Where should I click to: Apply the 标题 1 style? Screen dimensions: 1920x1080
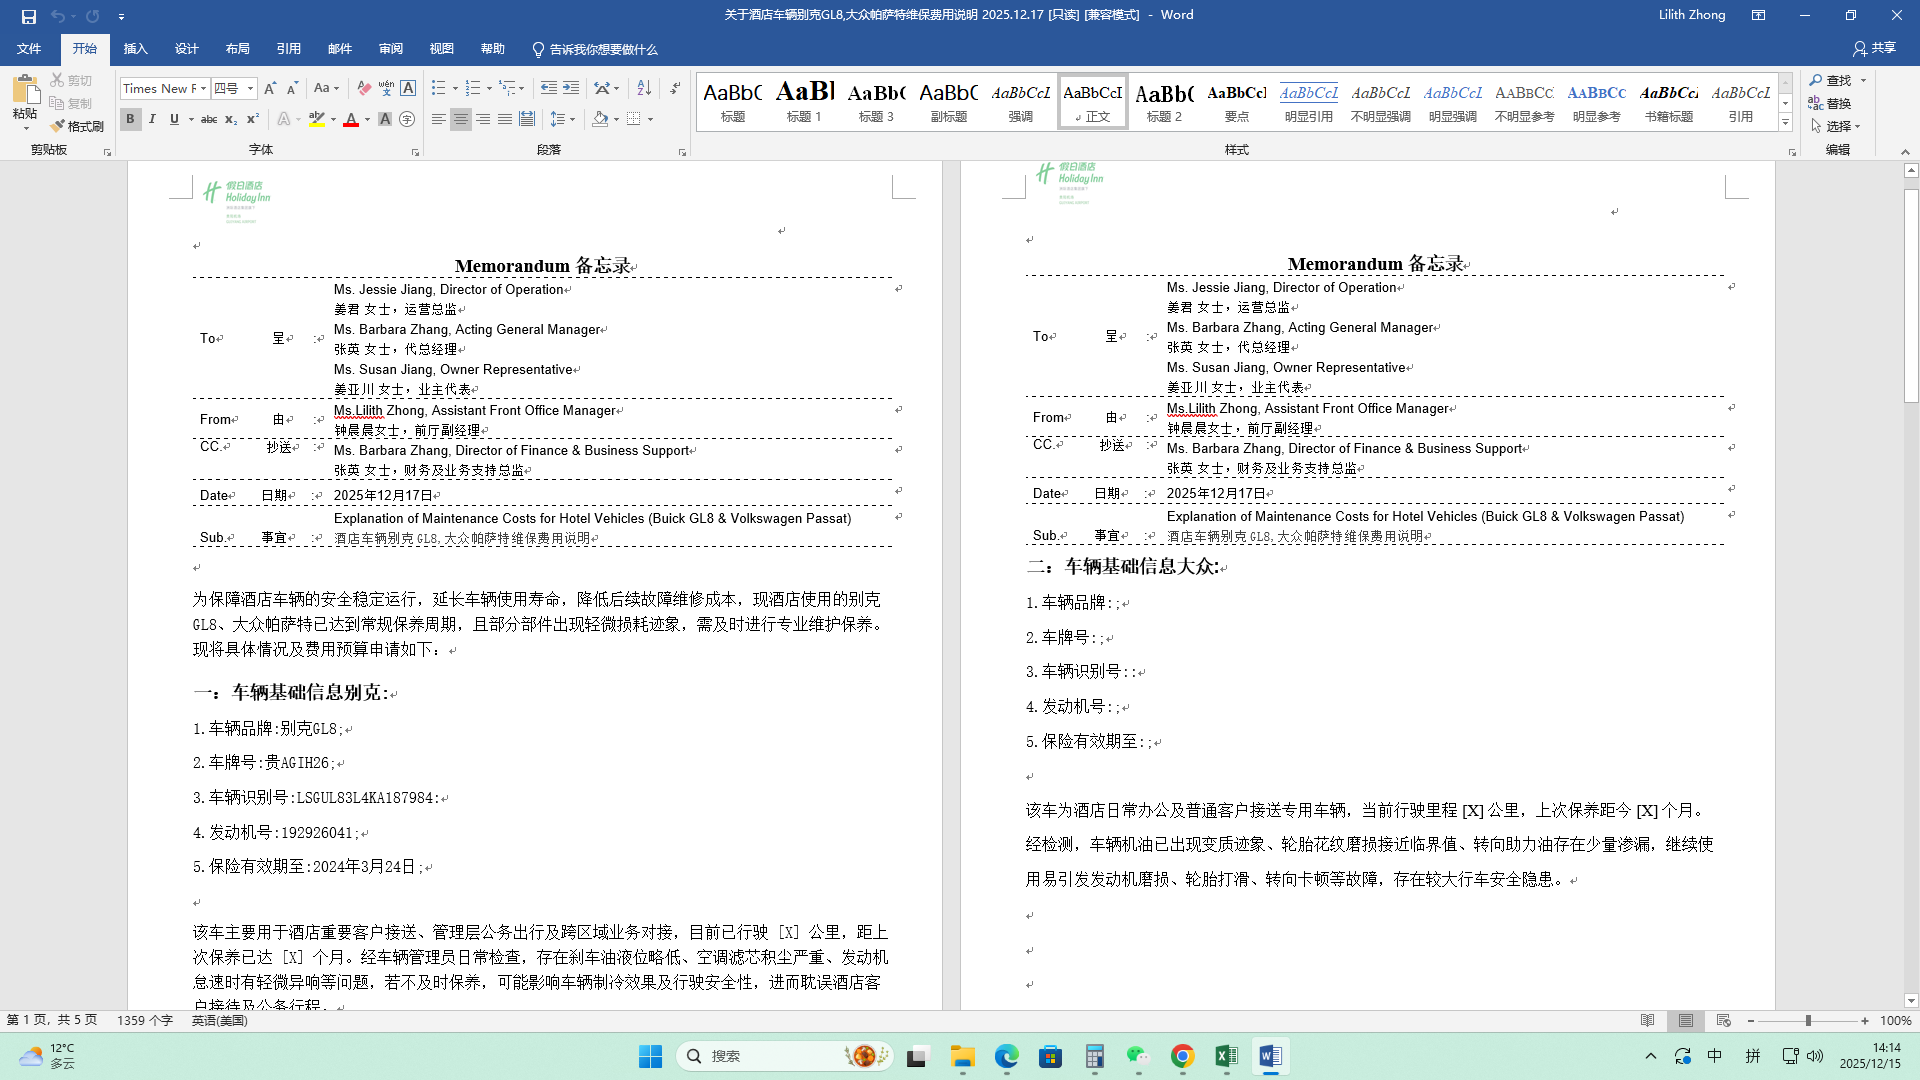[x=804, y=101]
